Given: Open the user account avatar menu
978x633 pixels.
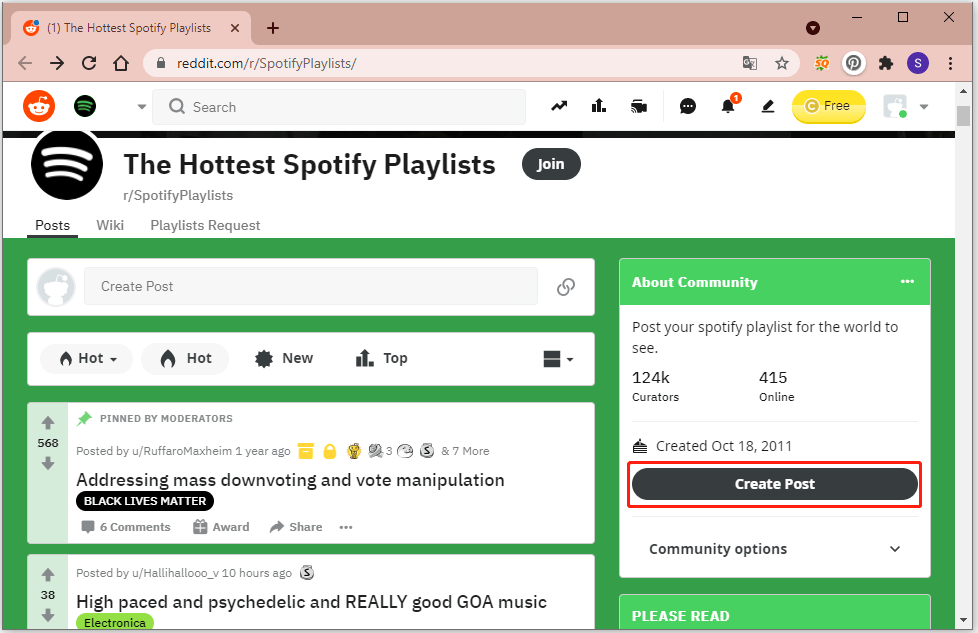Looking at the screenshot, I should pos(906,107).
